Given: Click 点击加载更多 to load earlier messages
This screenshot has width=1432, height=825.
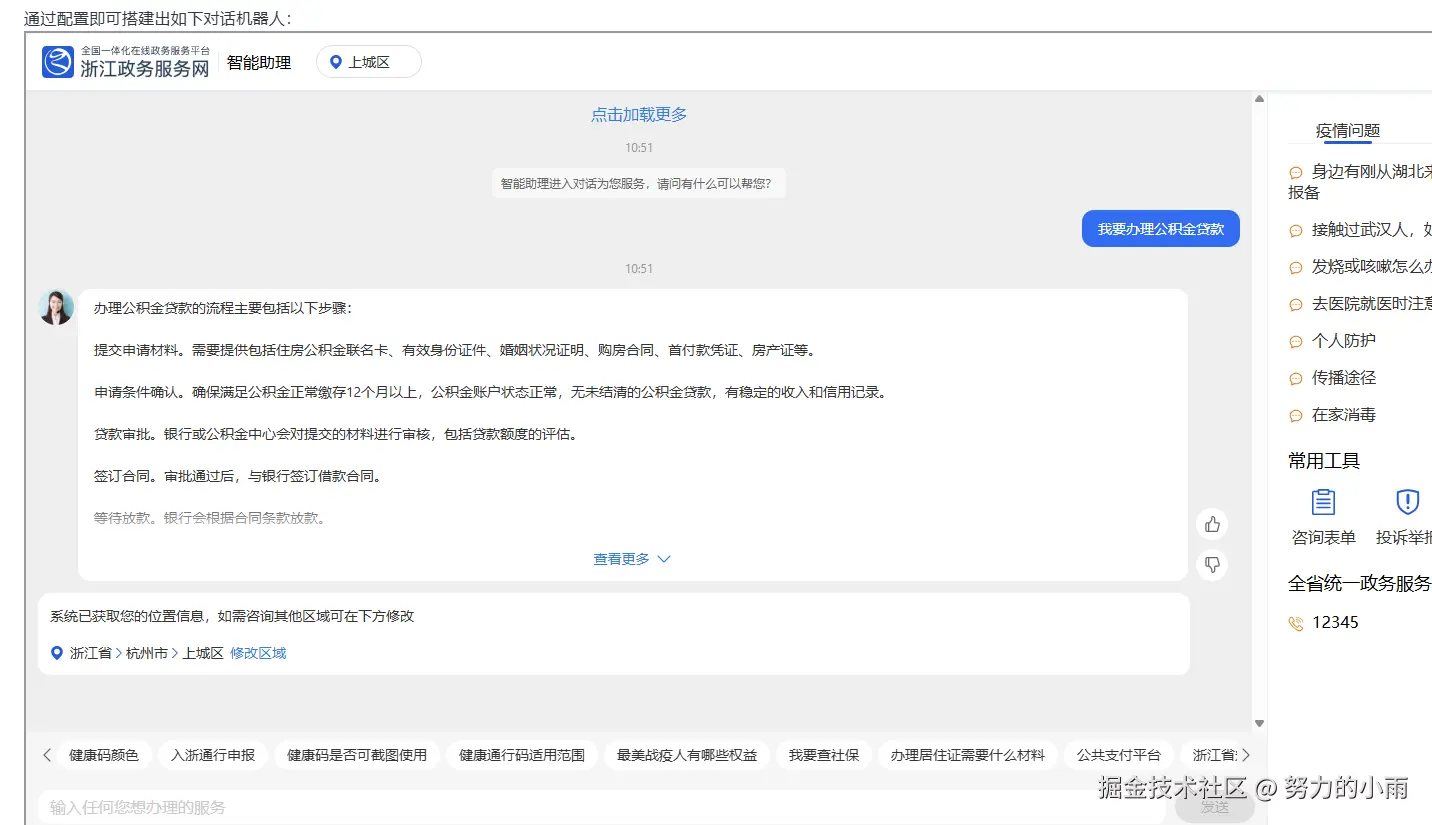Looking at the screenshot, I should tap(639, 115).
